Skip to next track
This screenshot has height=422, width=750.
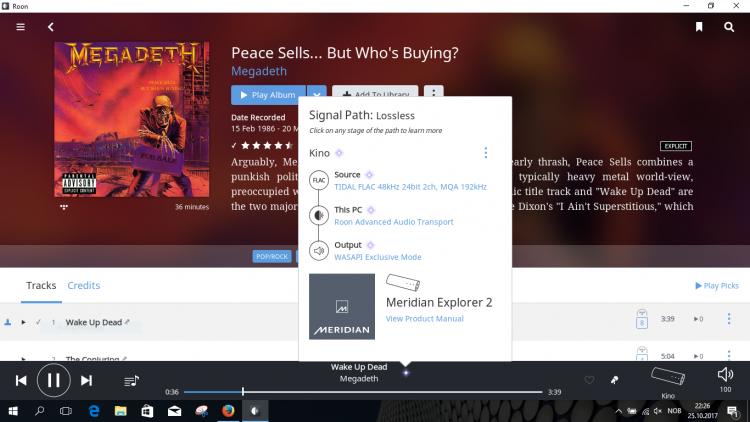pyautogui.click(x=86, y=380)
